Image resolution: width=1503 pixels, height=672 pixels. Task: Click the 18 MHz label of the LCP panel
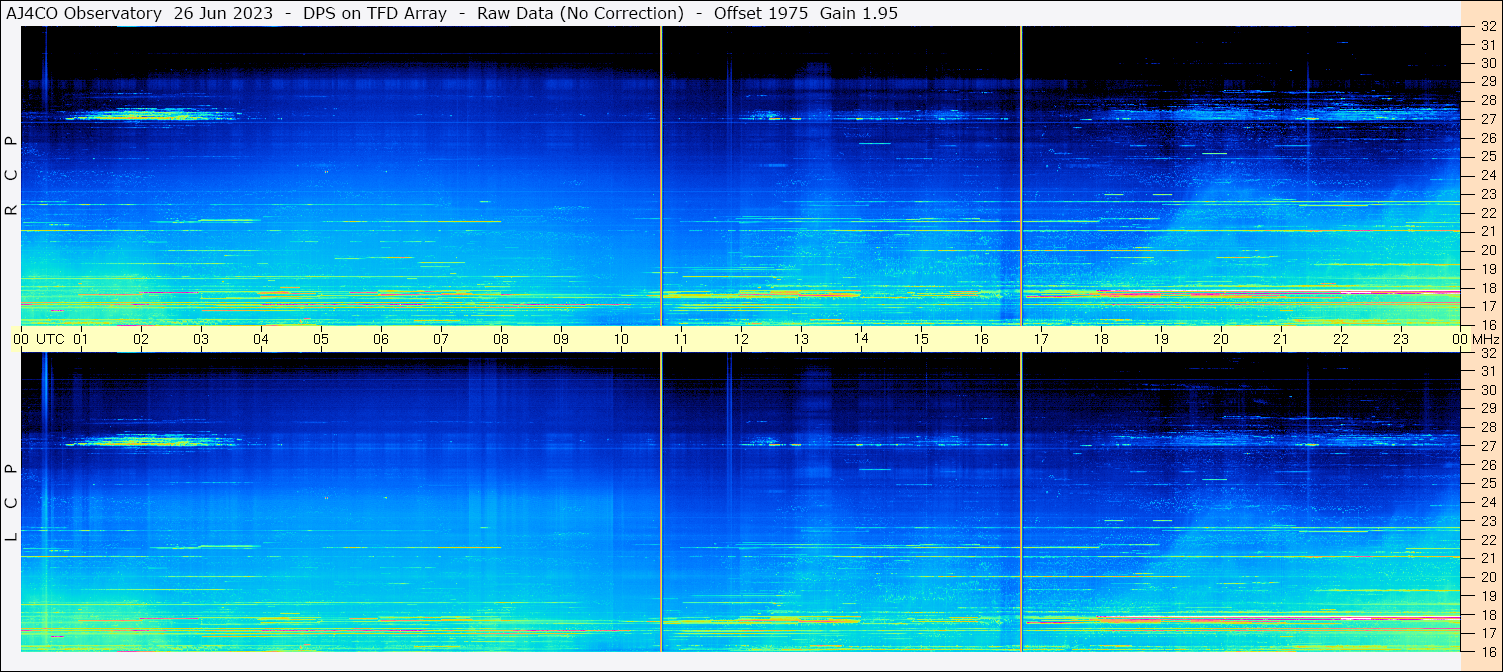[x=1487, y=615]
